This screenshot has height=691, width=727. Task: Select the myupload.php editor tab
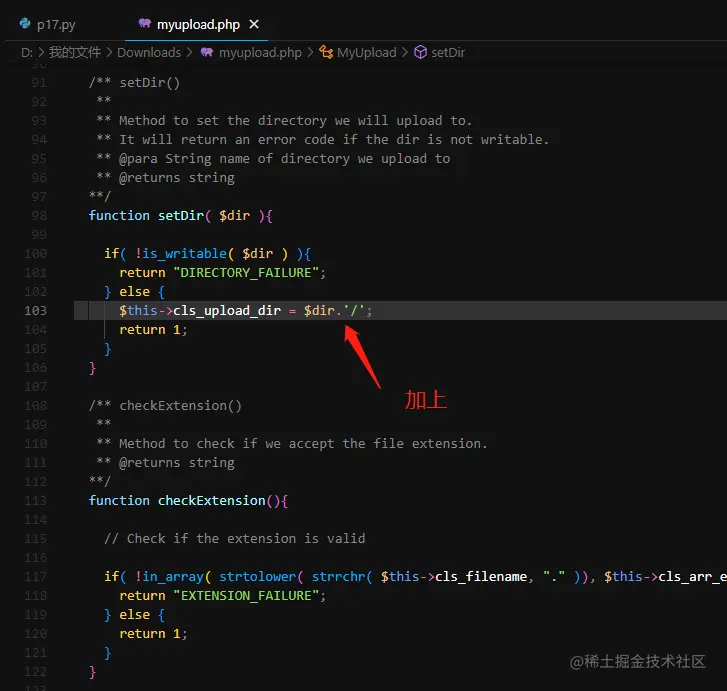(198, 24)
